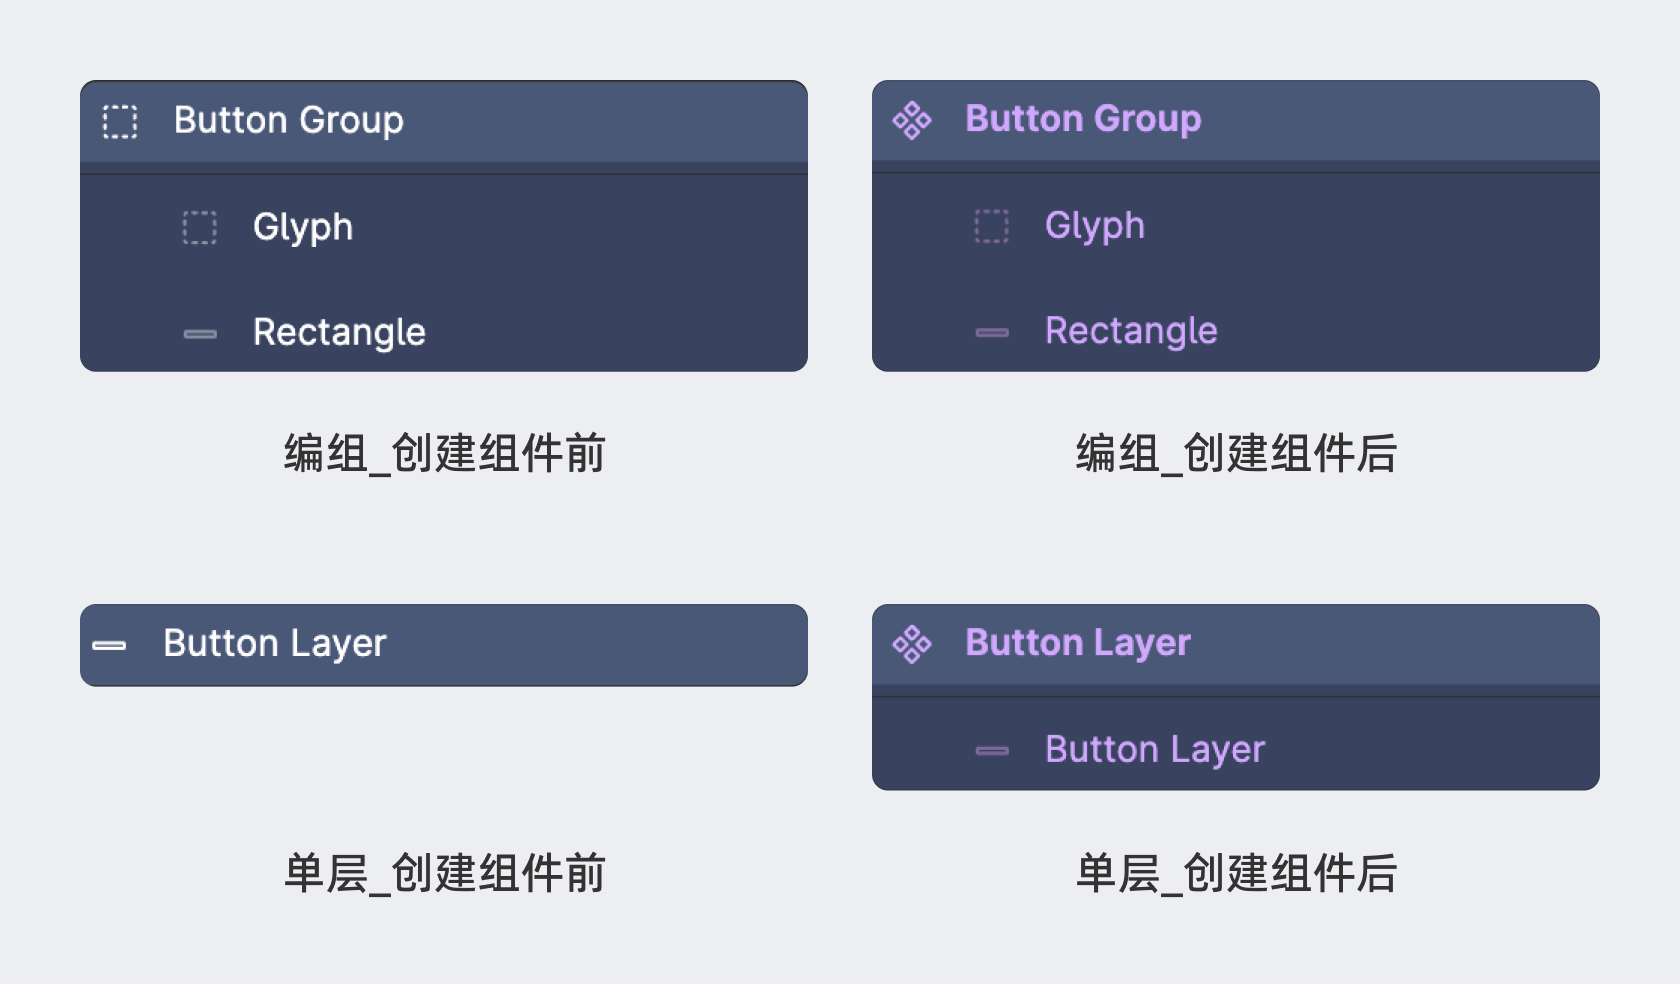Image resolution: width=1680 pixels, height=984 pixels.
Task: Select the purple Rectangle layer row
Action: pyautogui.click(x=1131, y=331)
